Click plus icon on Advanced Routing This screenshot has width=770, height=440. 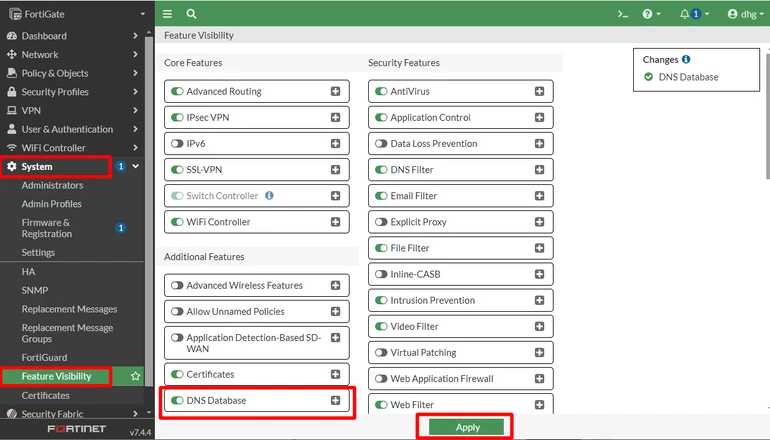[335, 91]
